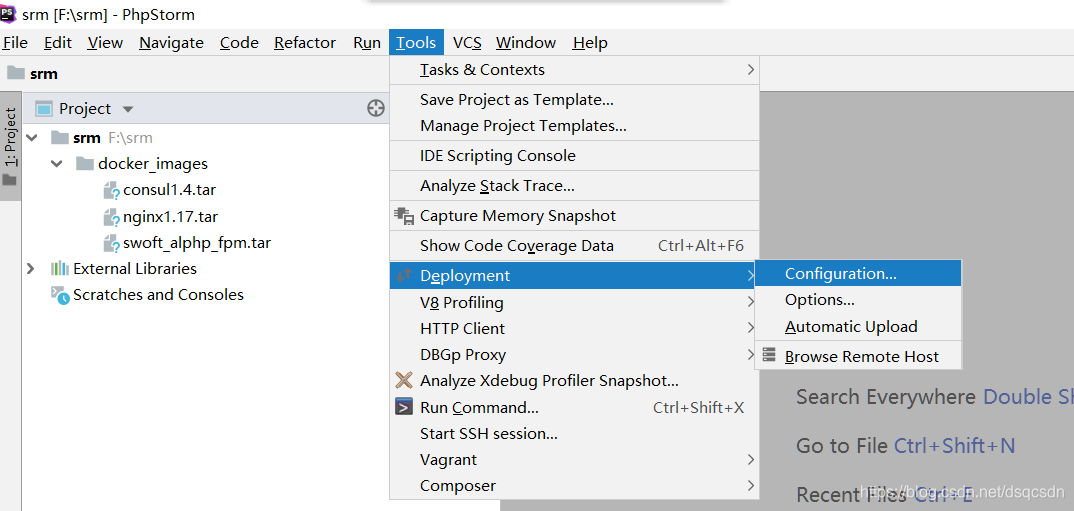
Task: Select the 1: Project side tab
Action: (10, 146)
